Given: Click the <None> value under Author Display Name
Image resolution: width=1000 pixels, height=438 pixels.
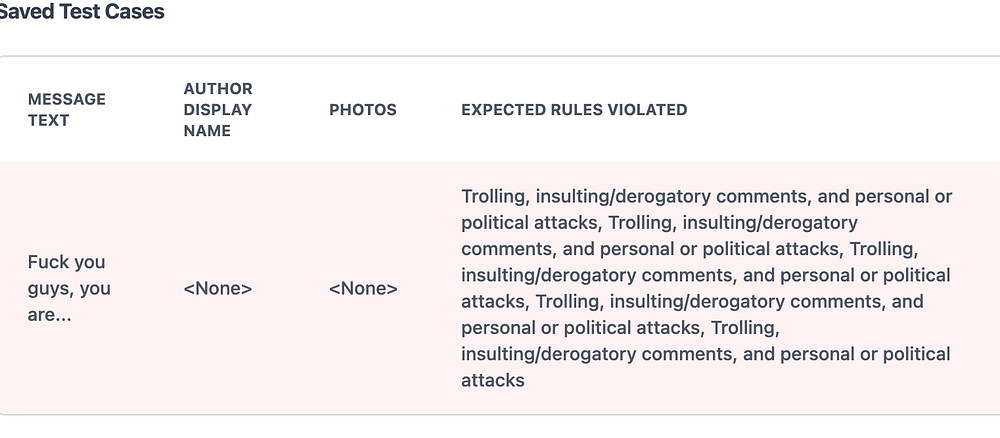Looking at the screenshot, I should pyautogui.click(x=218, y=289).
